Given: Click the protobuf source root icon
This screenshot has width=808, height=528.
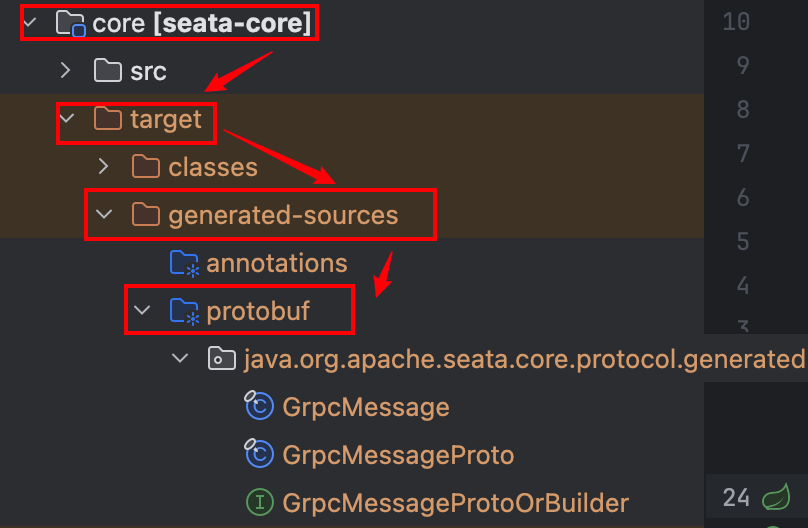Looking at the screenshot, I should click(x=184, y=311).
